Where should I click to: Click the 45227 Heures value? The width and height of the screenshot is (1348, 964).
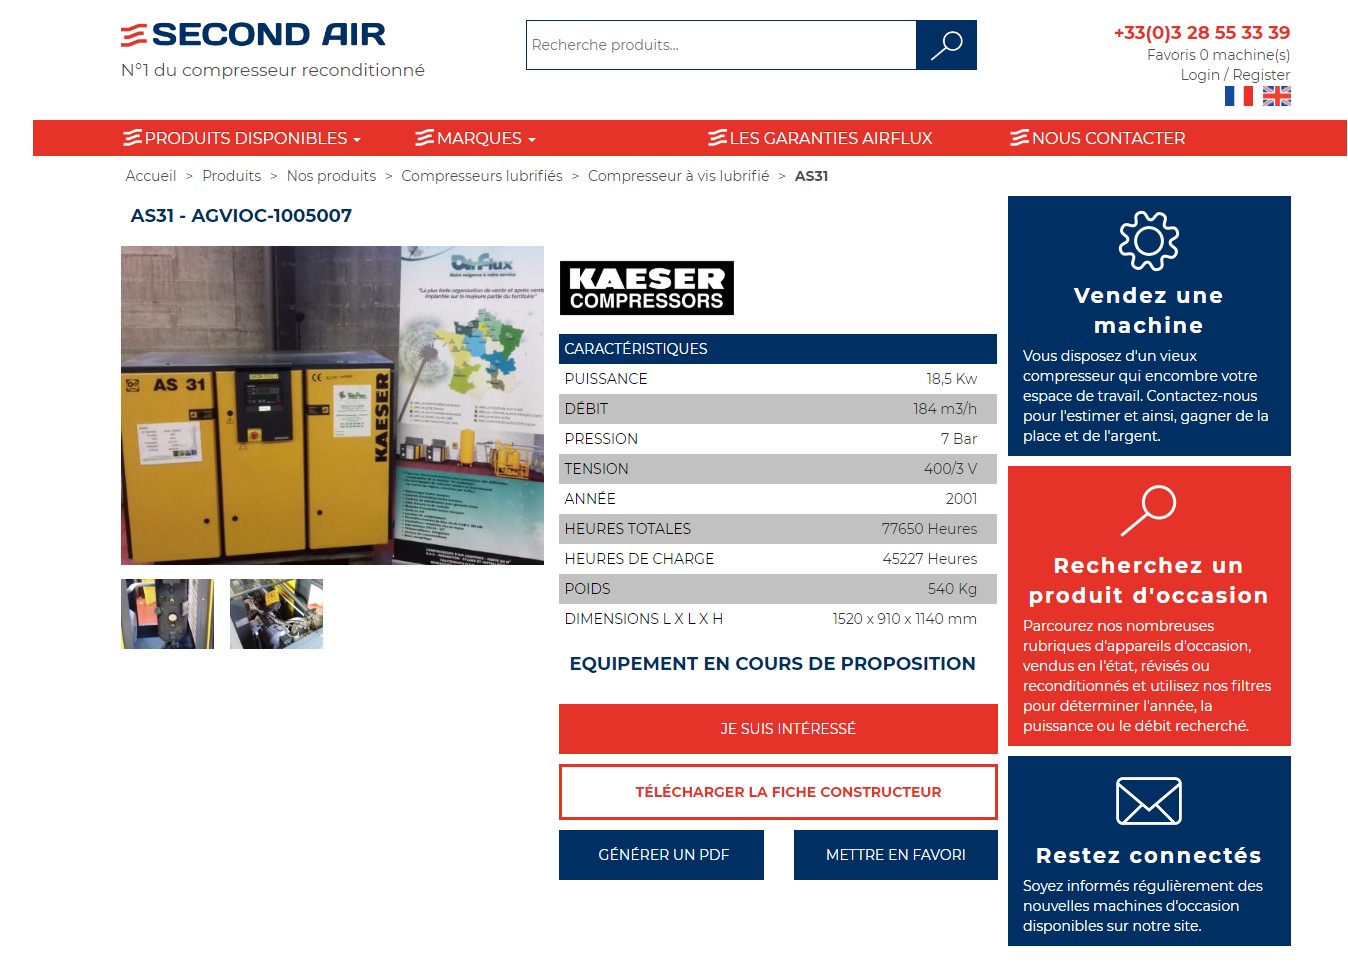(x=930, y=559)
